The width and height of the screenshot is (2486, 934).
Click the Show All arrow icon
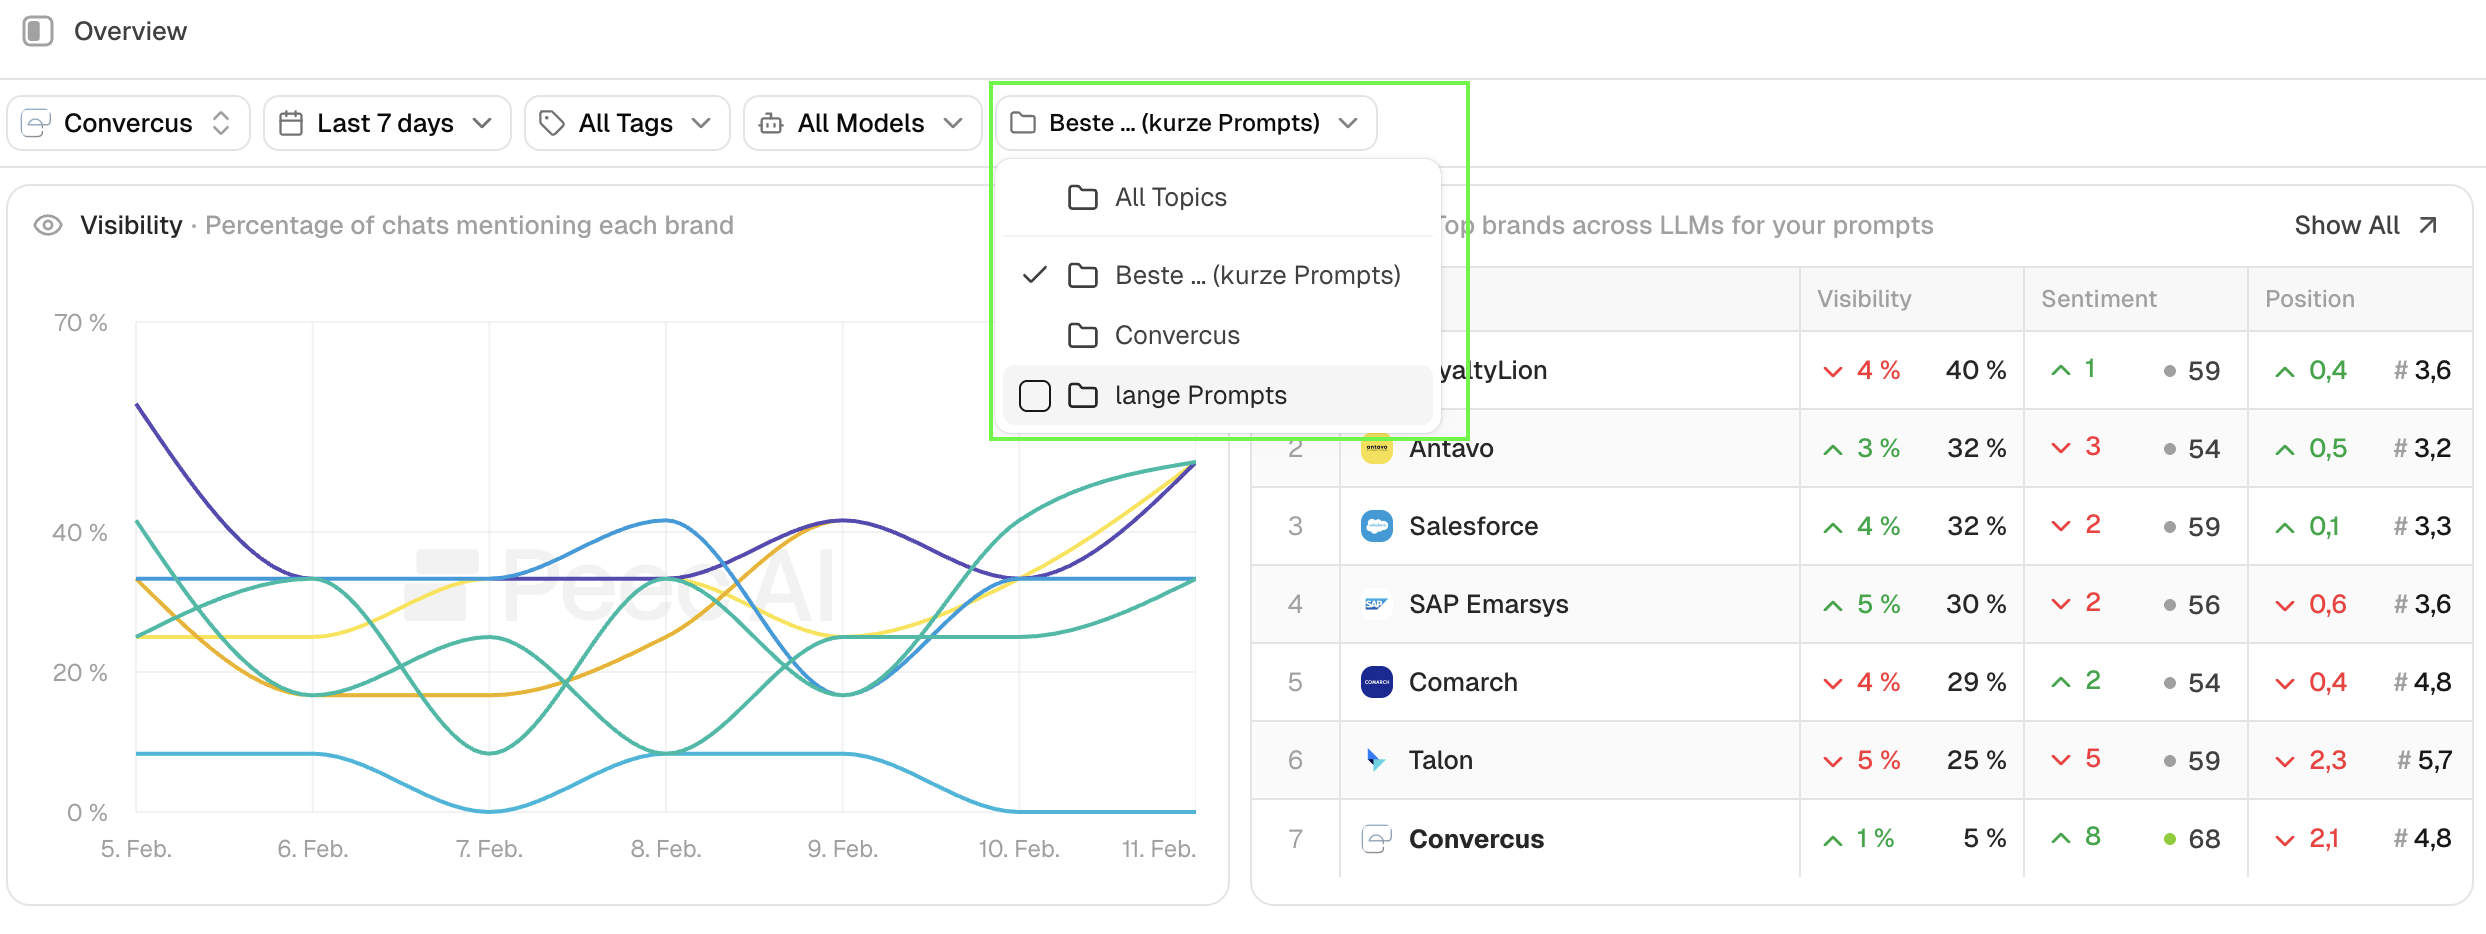[x=2428, y=226]
